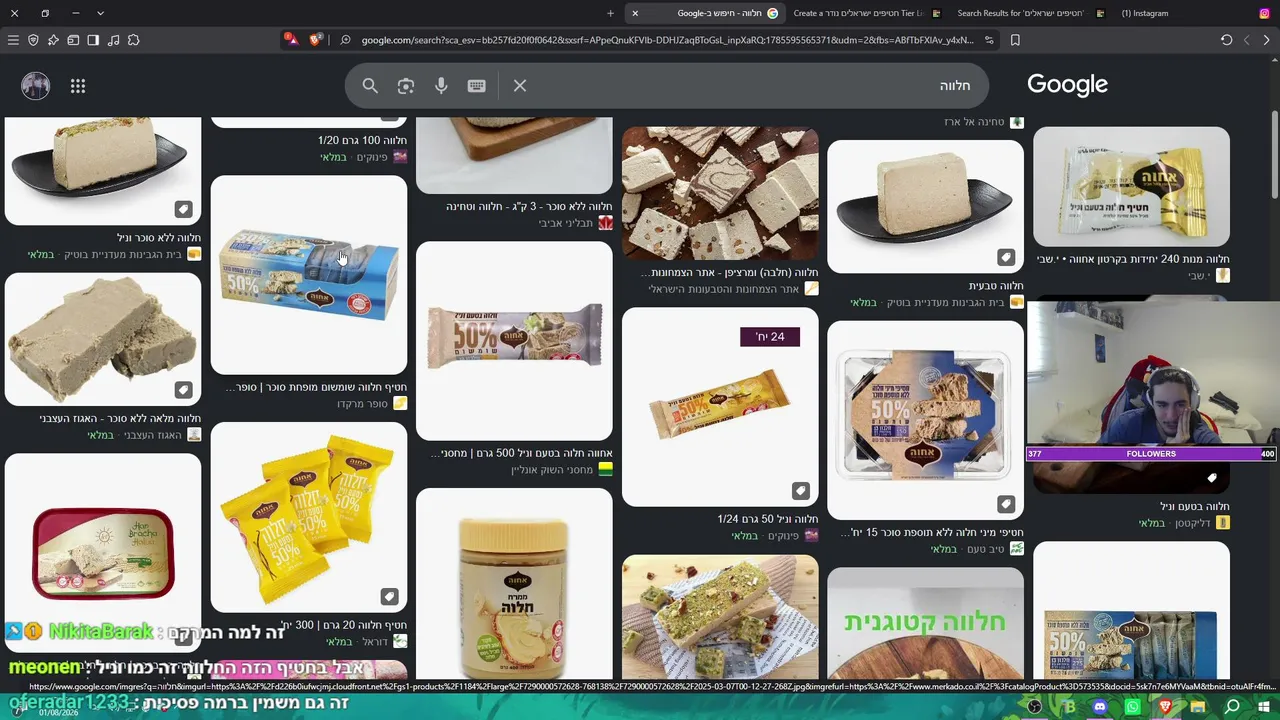Open the mini halva tray 50% image
The image size is (1280, 720).
[x=925, y=419]
